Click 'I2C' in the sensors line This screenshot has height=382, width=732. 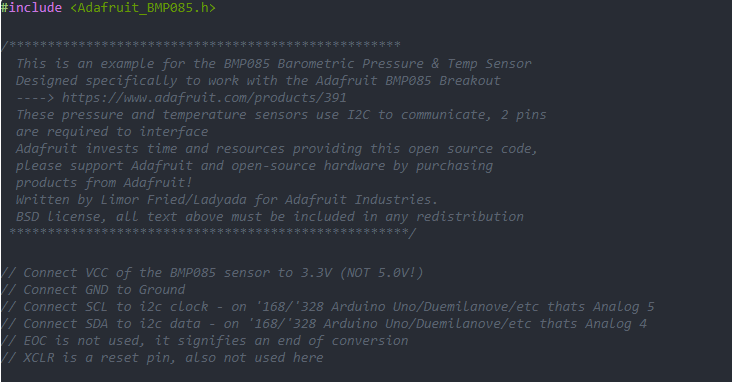358,115
